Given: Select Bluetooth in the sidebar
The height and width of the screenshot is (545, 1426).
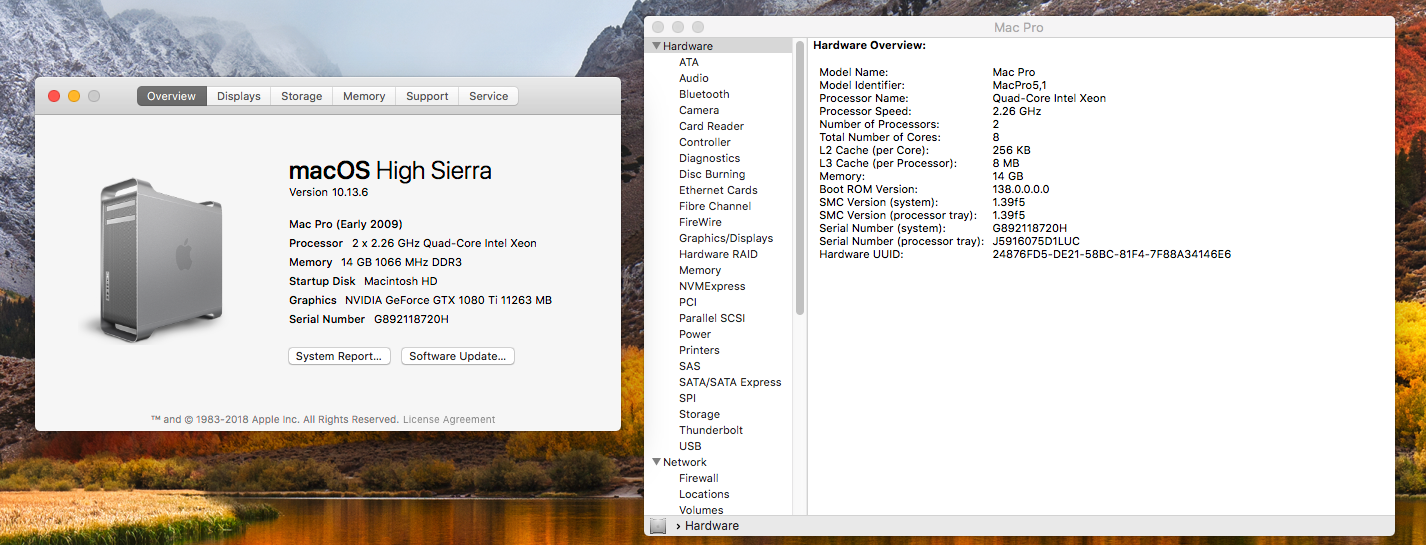Looking at the screenshot, I should (705, 94).
